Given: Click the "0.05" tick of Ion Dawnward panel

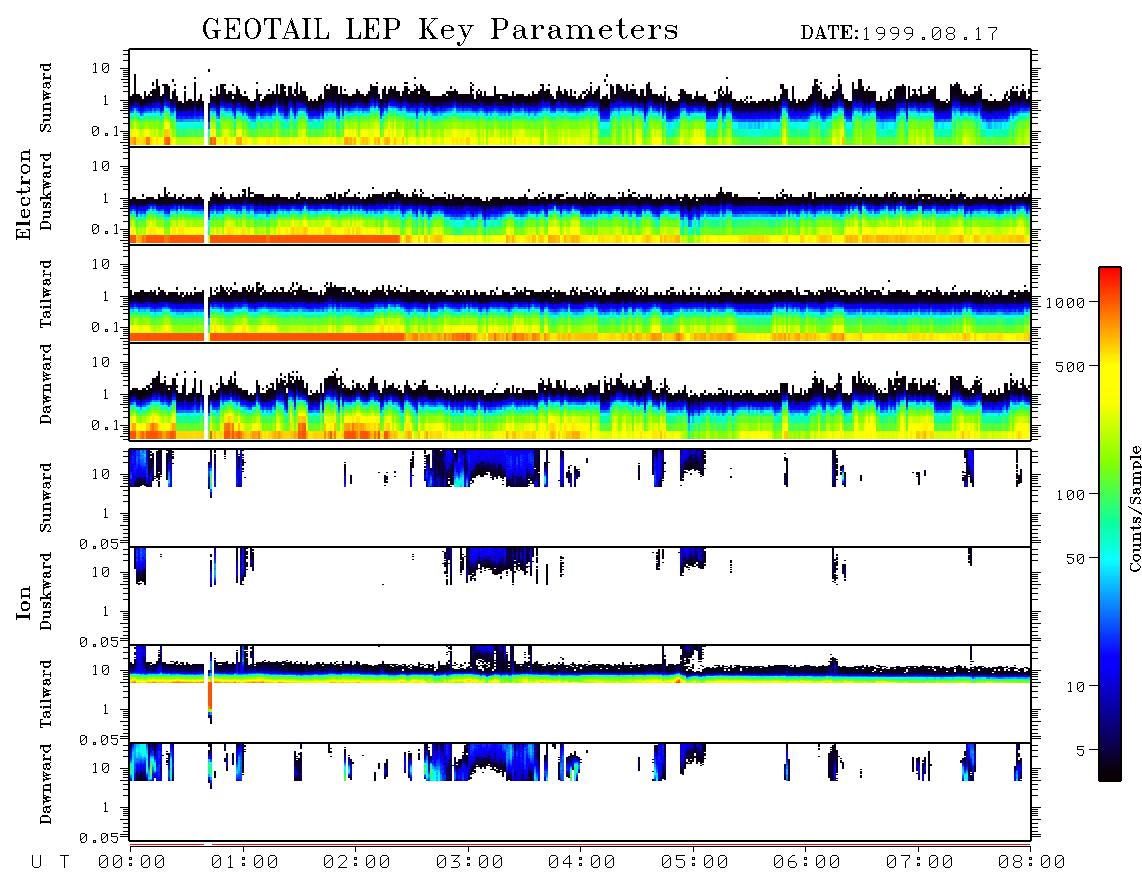Looking at the screenshot, I should (x=98, y=838).
